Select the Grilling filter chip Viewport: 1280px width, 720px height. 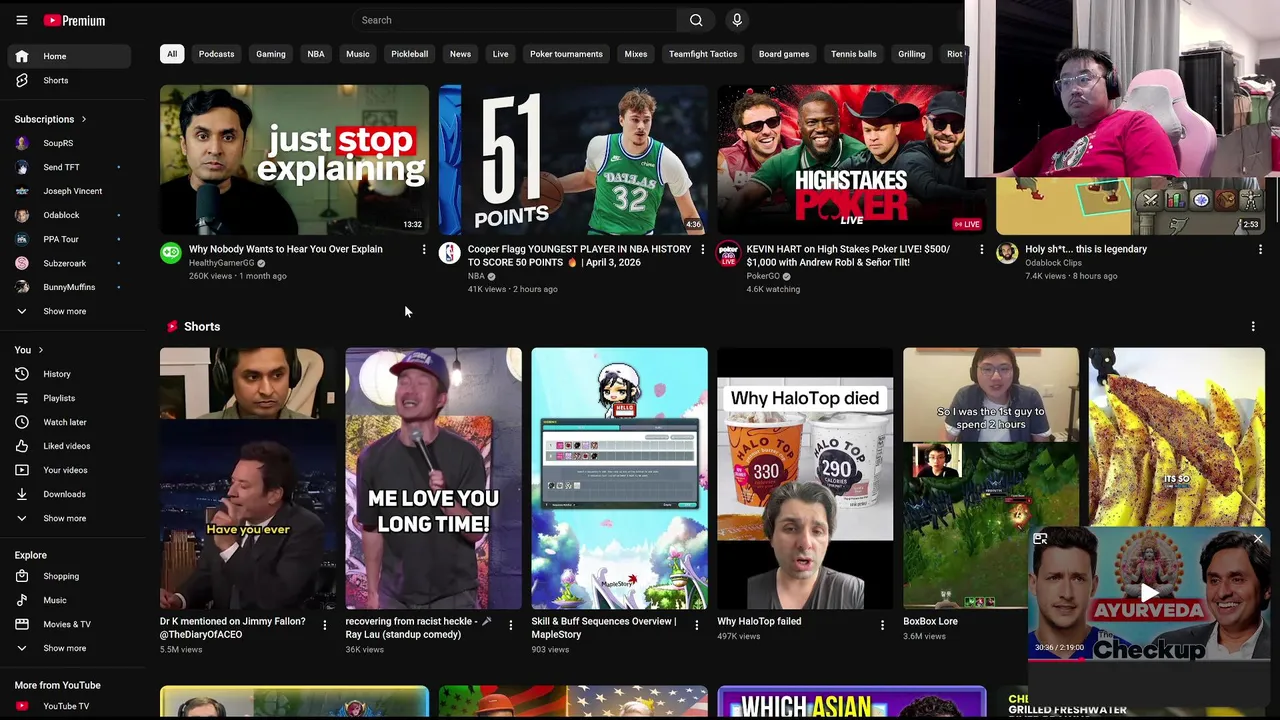911,54
